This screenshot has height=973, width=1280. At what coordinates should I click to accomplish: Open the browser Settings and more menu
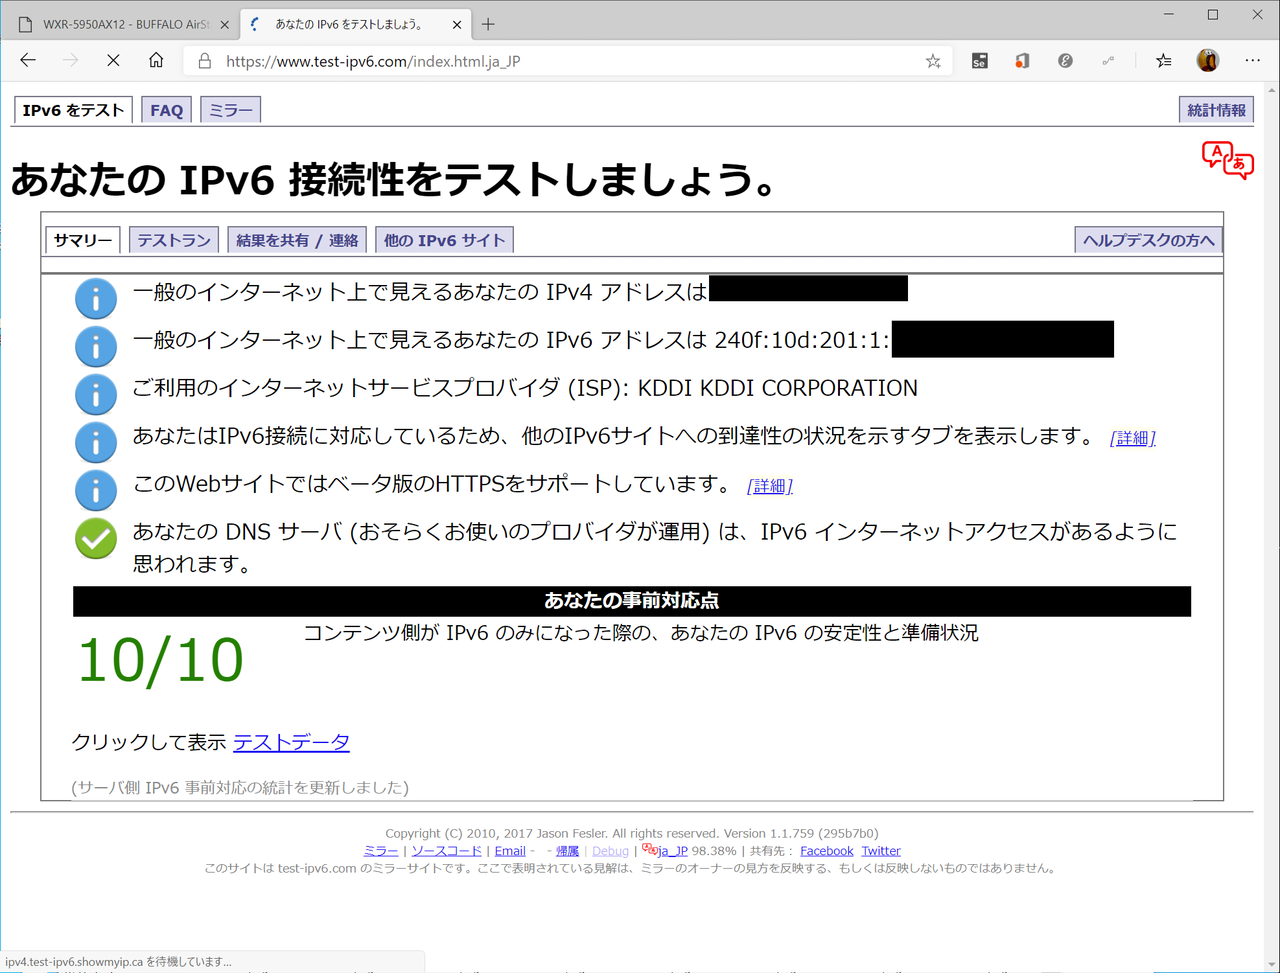click(1253, 61)
